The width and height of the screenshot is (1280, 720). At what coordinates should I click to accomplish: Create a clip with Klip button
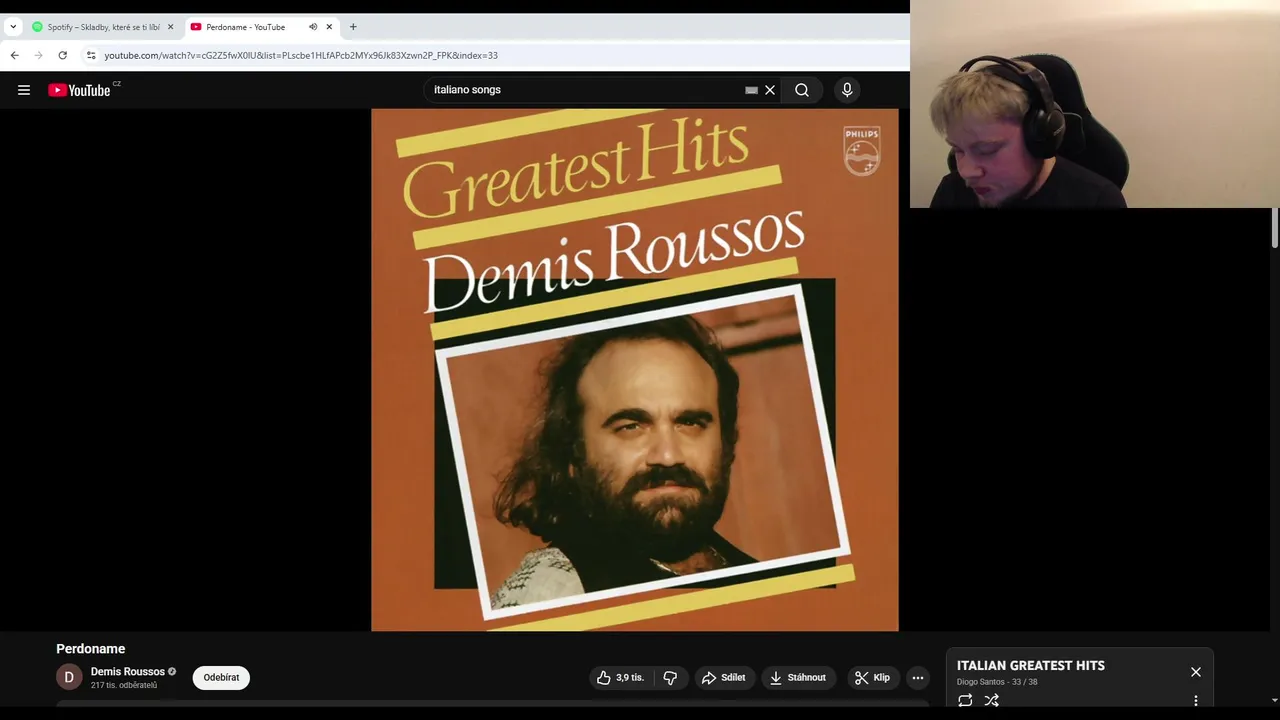(872, 677)
